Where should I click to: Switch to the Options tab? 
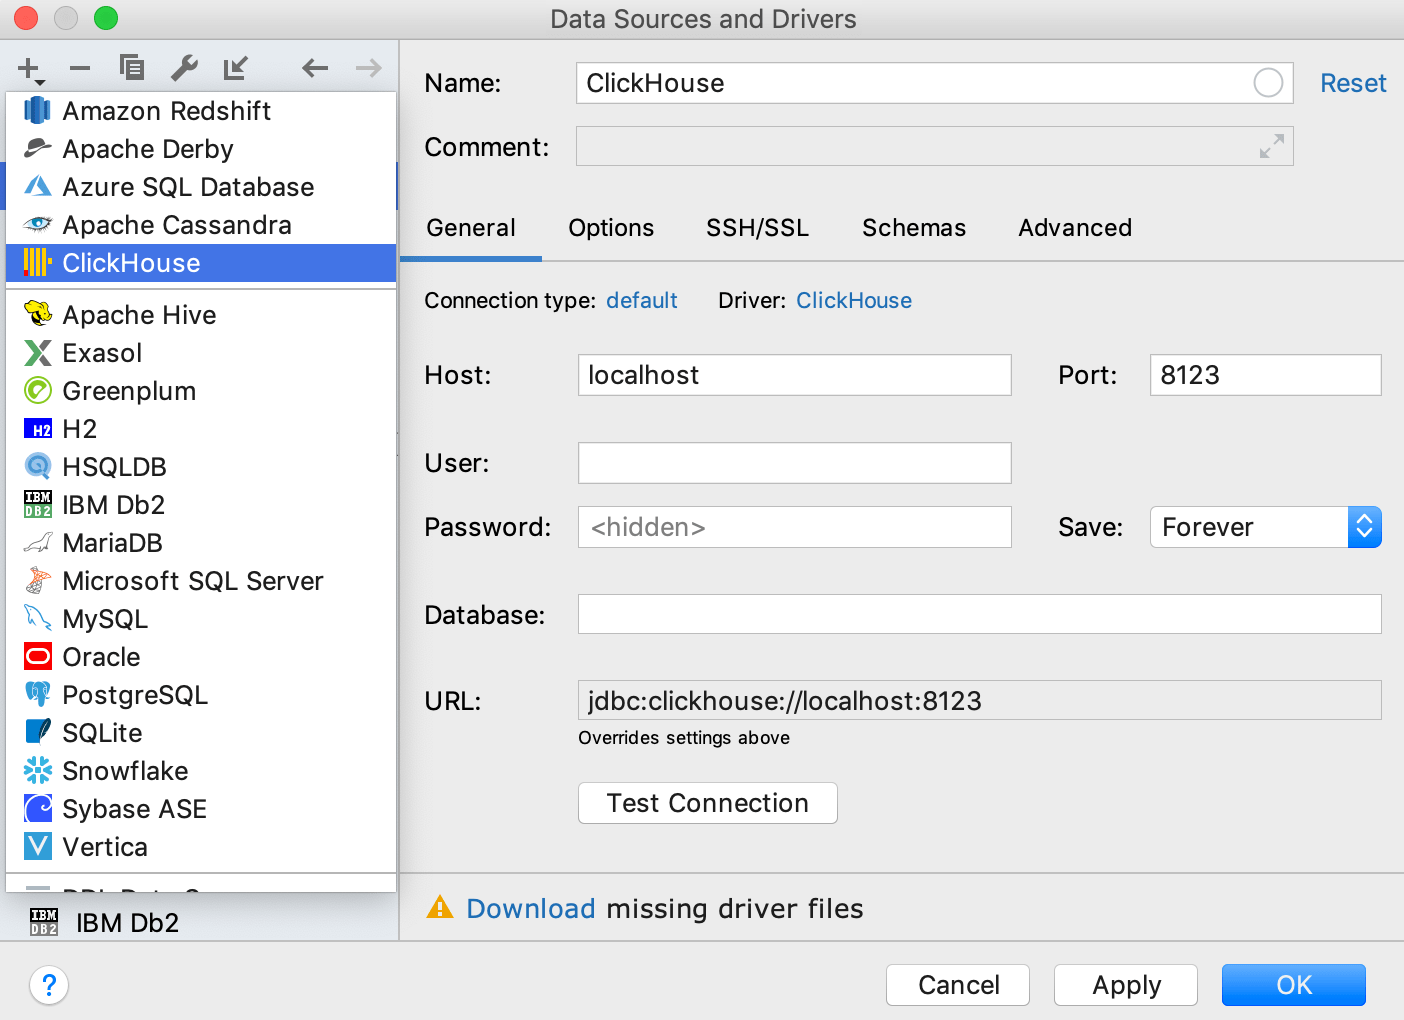point(611,228)
